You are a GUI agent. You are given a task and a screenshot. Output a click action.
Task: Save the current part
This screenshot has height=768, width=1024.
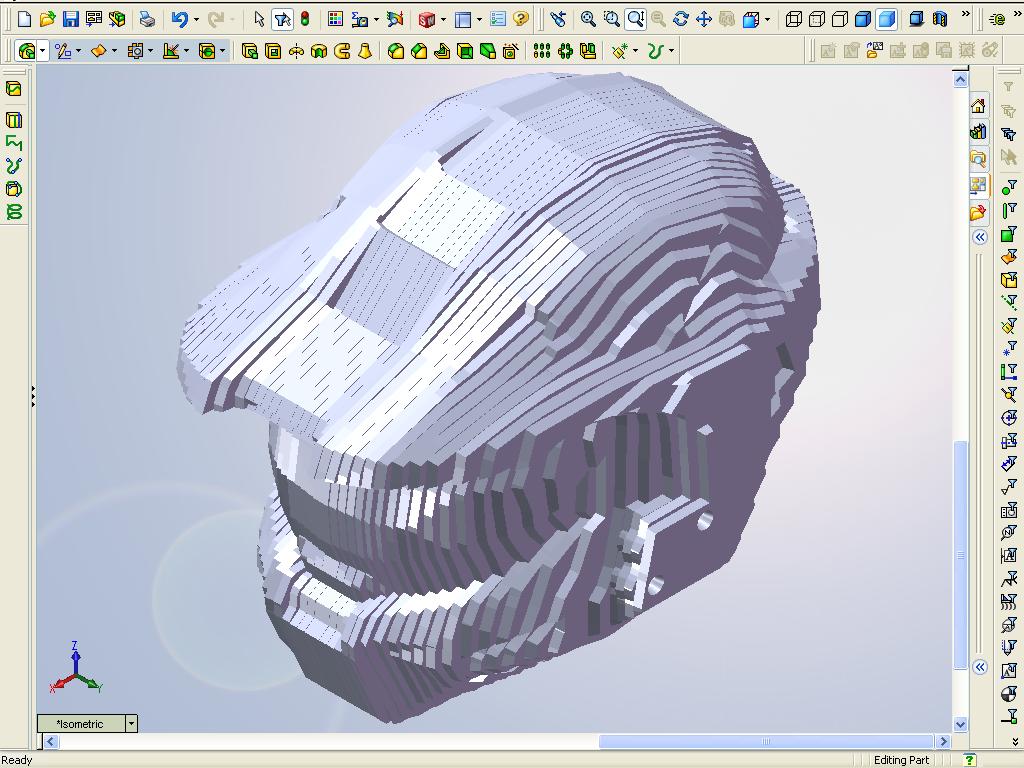[71, 20]
